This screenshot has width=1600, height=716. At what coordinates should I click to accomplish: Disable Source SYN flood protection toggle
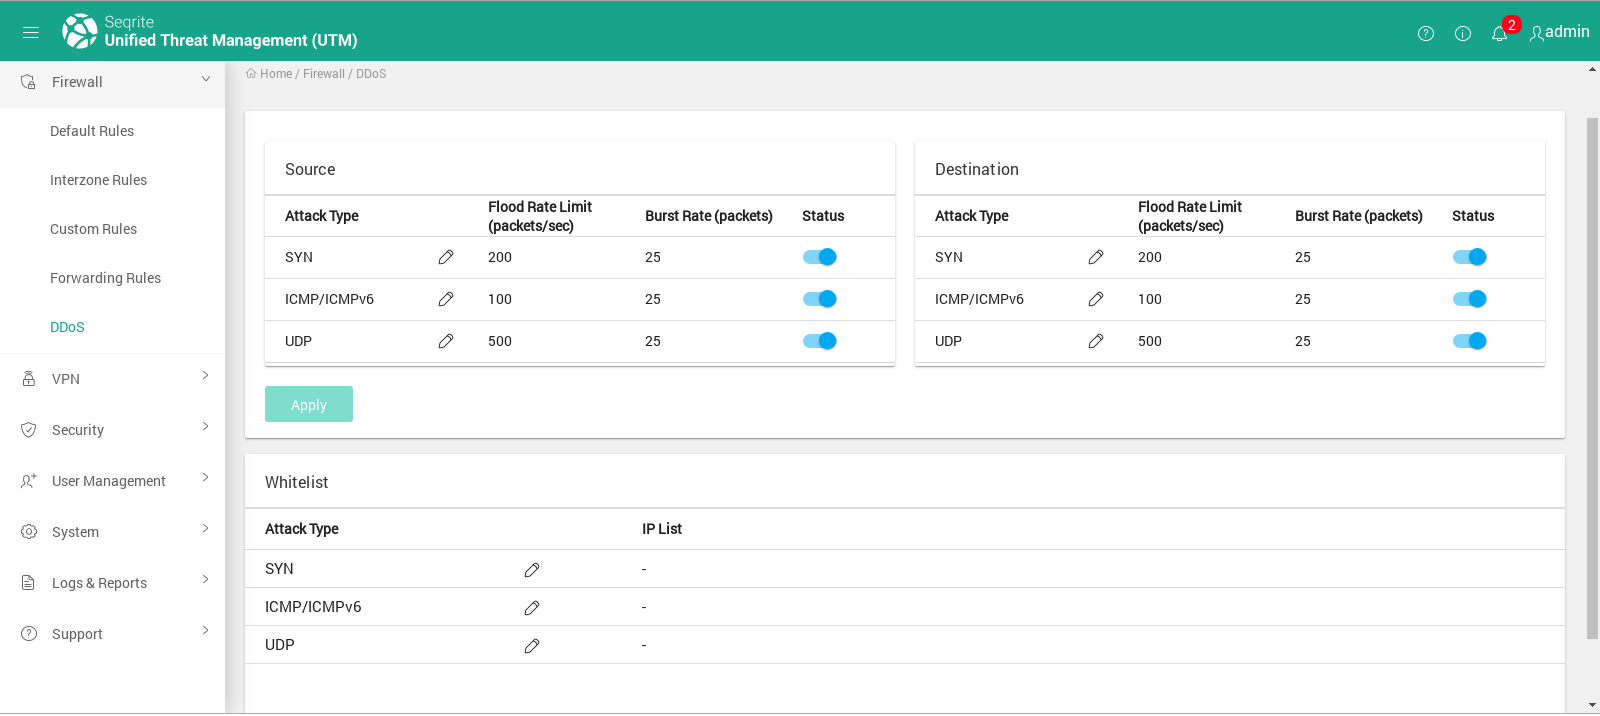[x=820, y=258]
